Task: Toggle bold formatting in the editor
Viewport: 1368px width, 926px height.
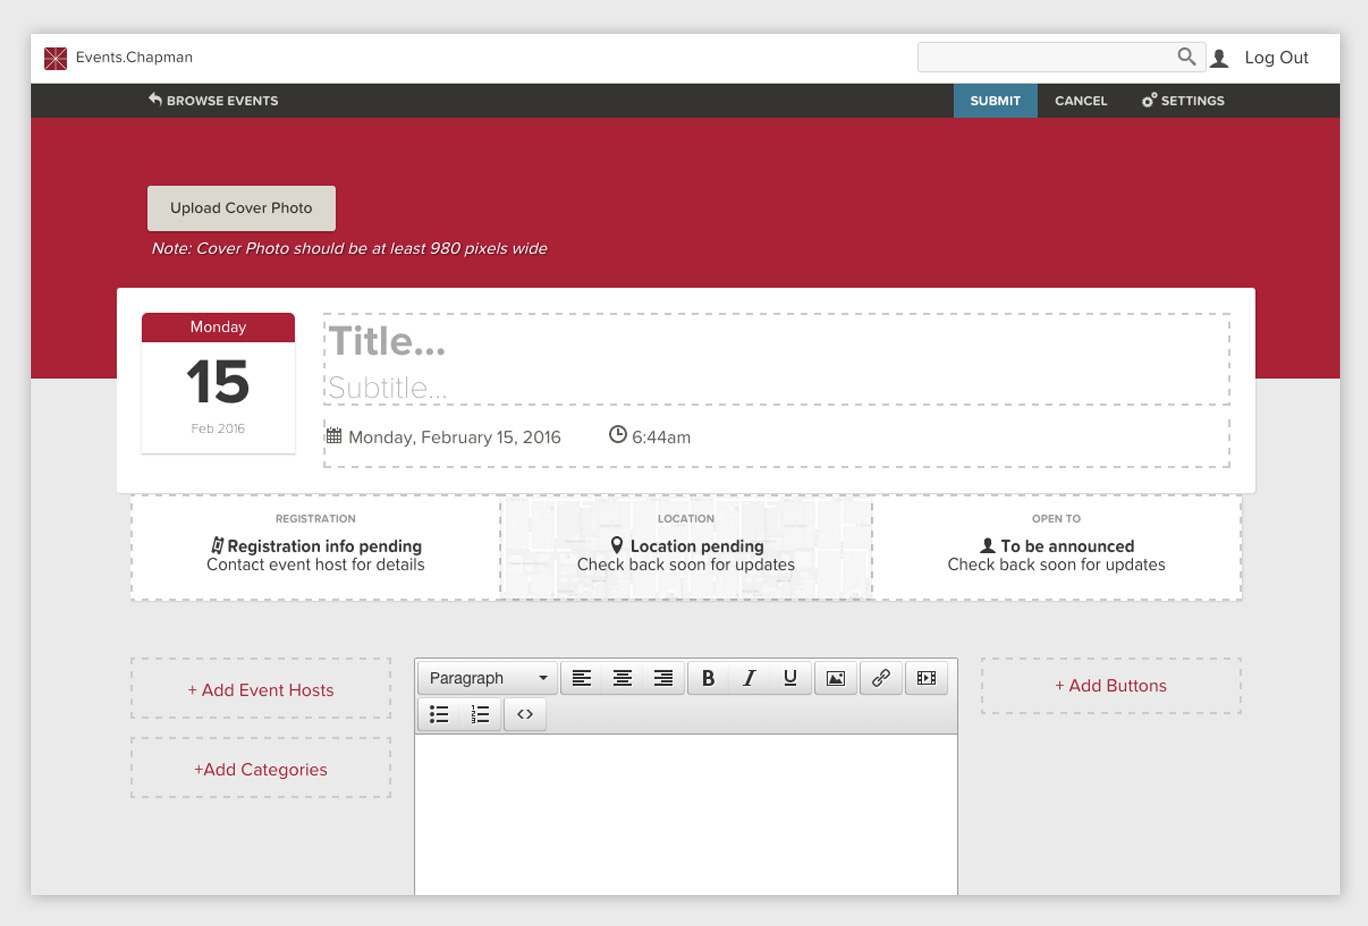Action: [708, 678]
